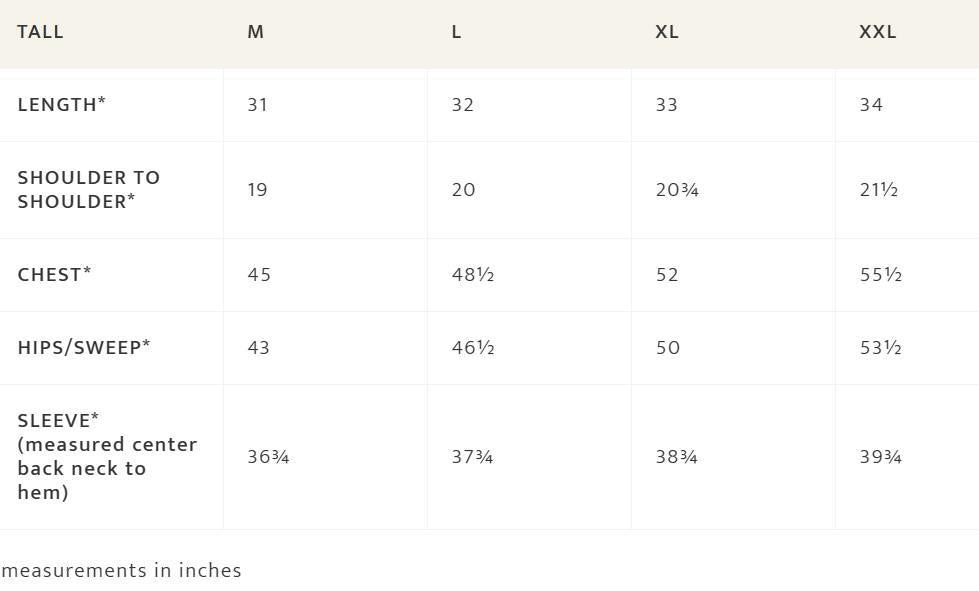Image resolution: width=979 pixels, height=591 pixels.
Task: Select the M hips/sweep value 43
Action: [x=259, y=348]
